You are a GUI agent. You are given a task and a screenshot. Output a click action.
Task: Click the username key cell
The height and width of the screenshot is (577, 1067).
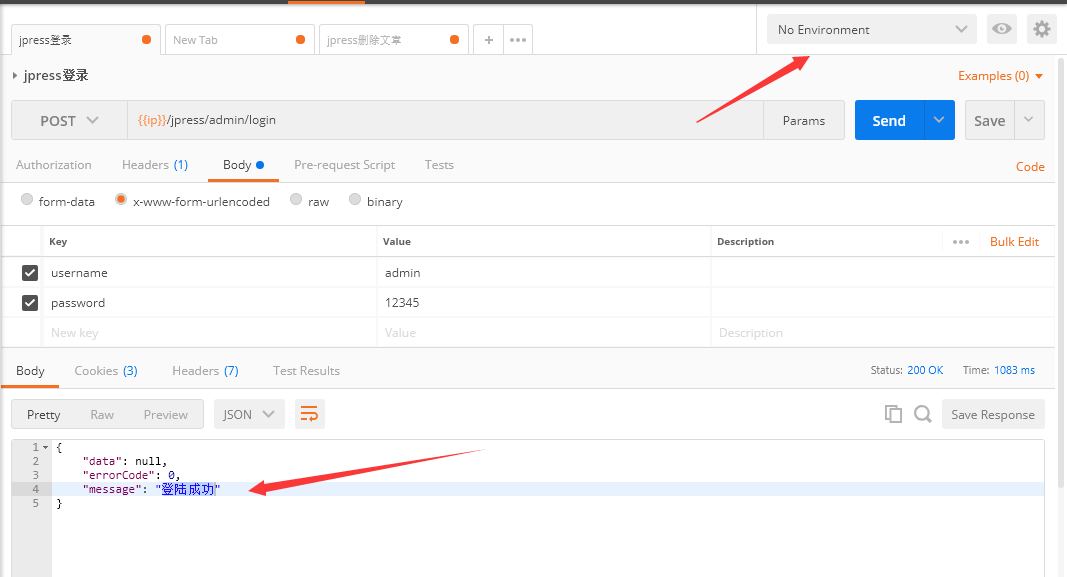pyautogui.click(x=210, y=273)
